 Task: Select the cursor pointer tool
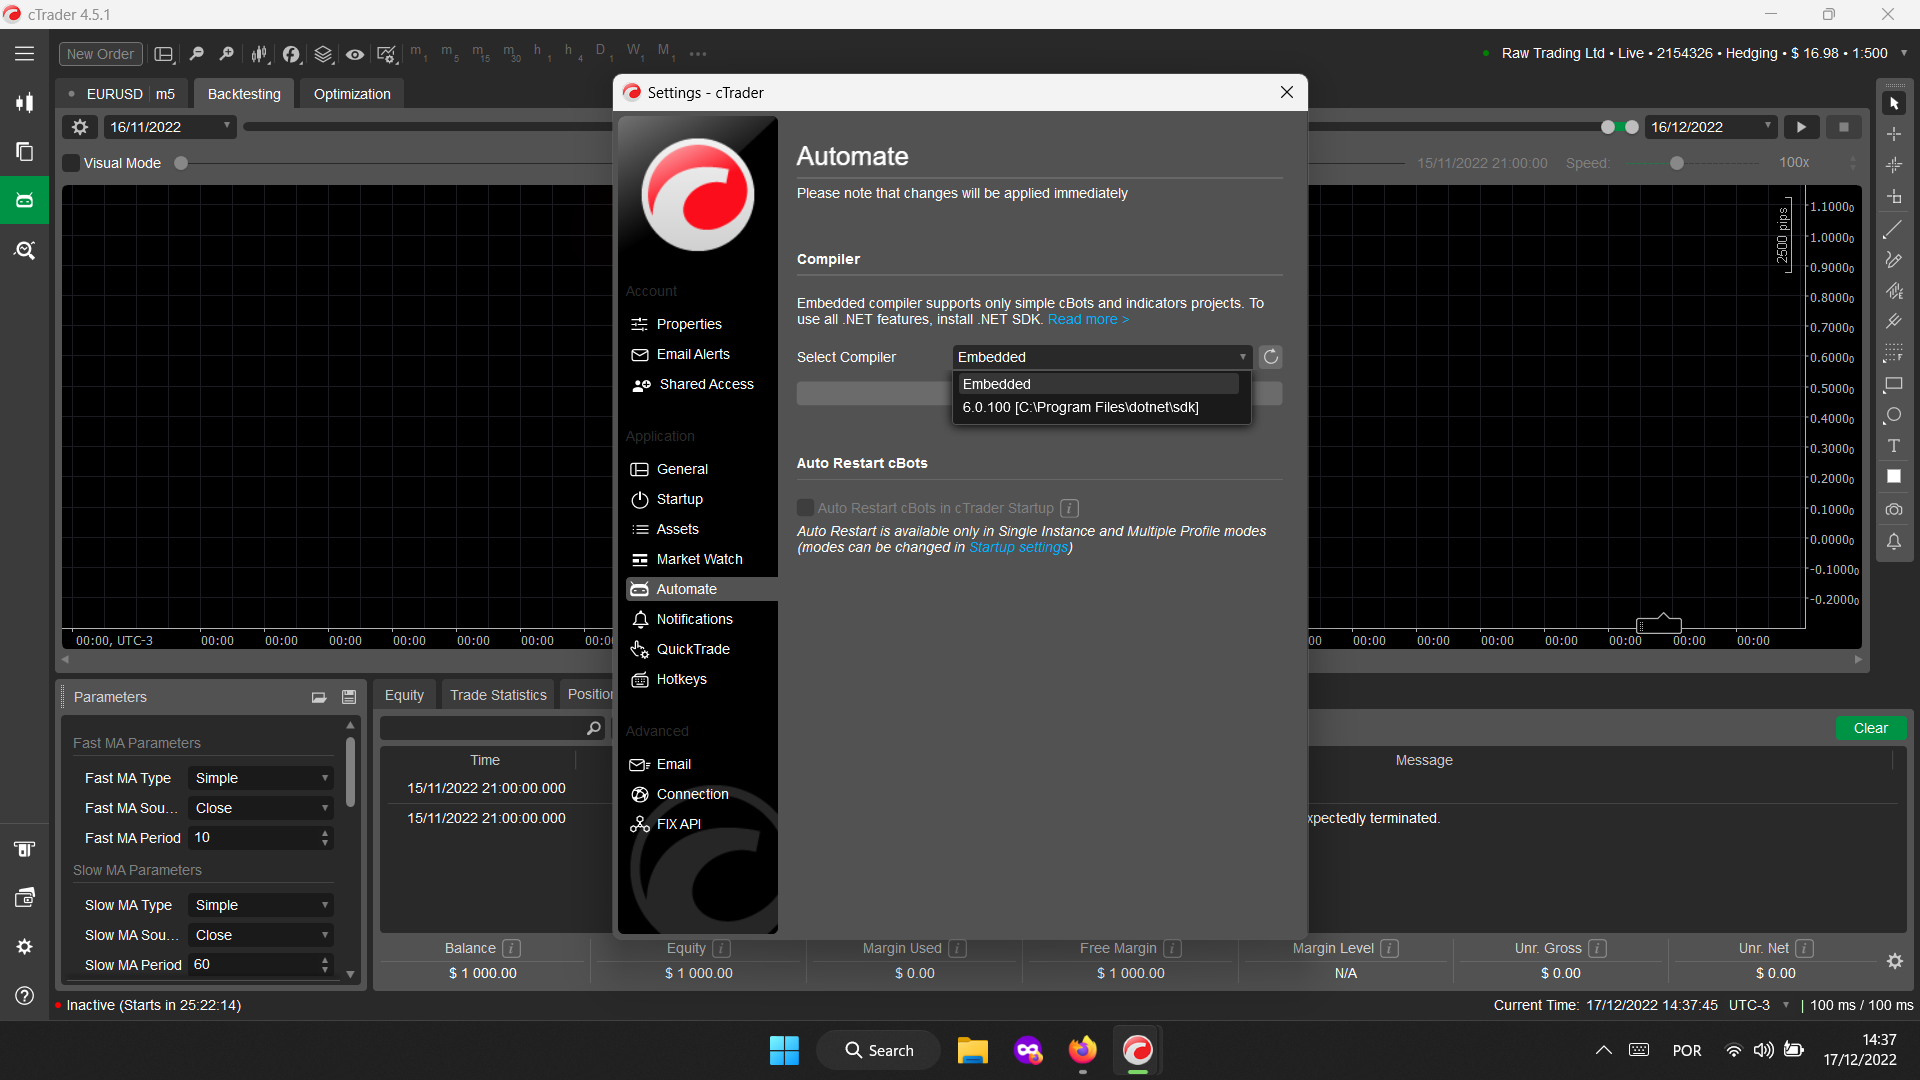(x=1894, y=103)
